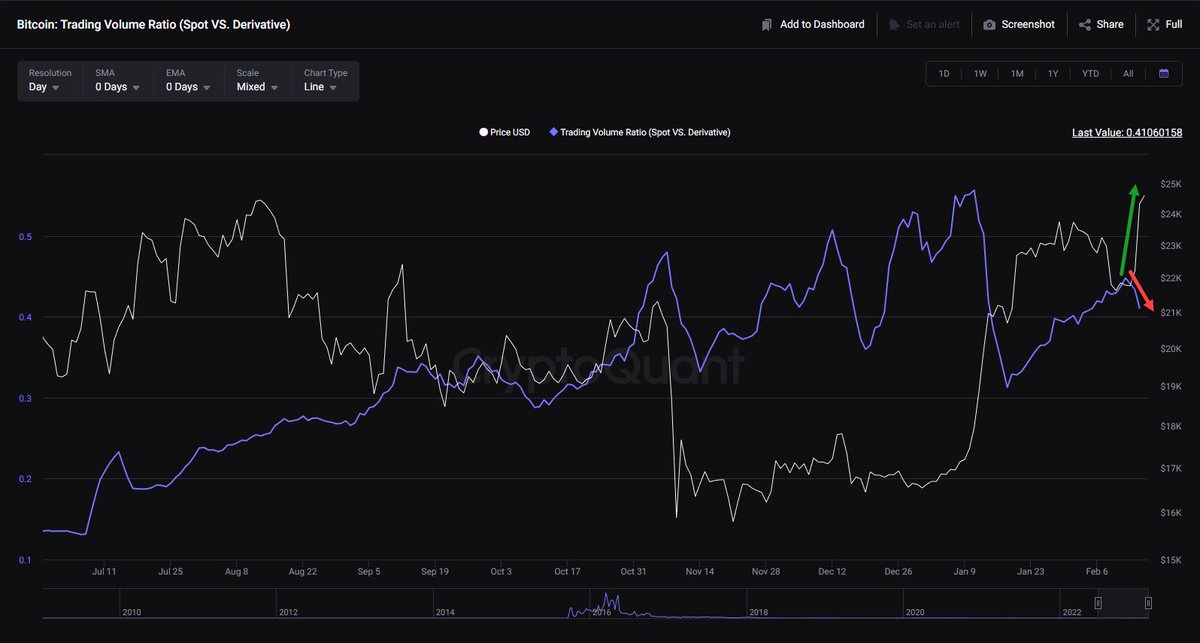The height and width of the screenshot is (643, 1200).
Task: Click the 0.5 ratio axis label
Action: point(25,237)
